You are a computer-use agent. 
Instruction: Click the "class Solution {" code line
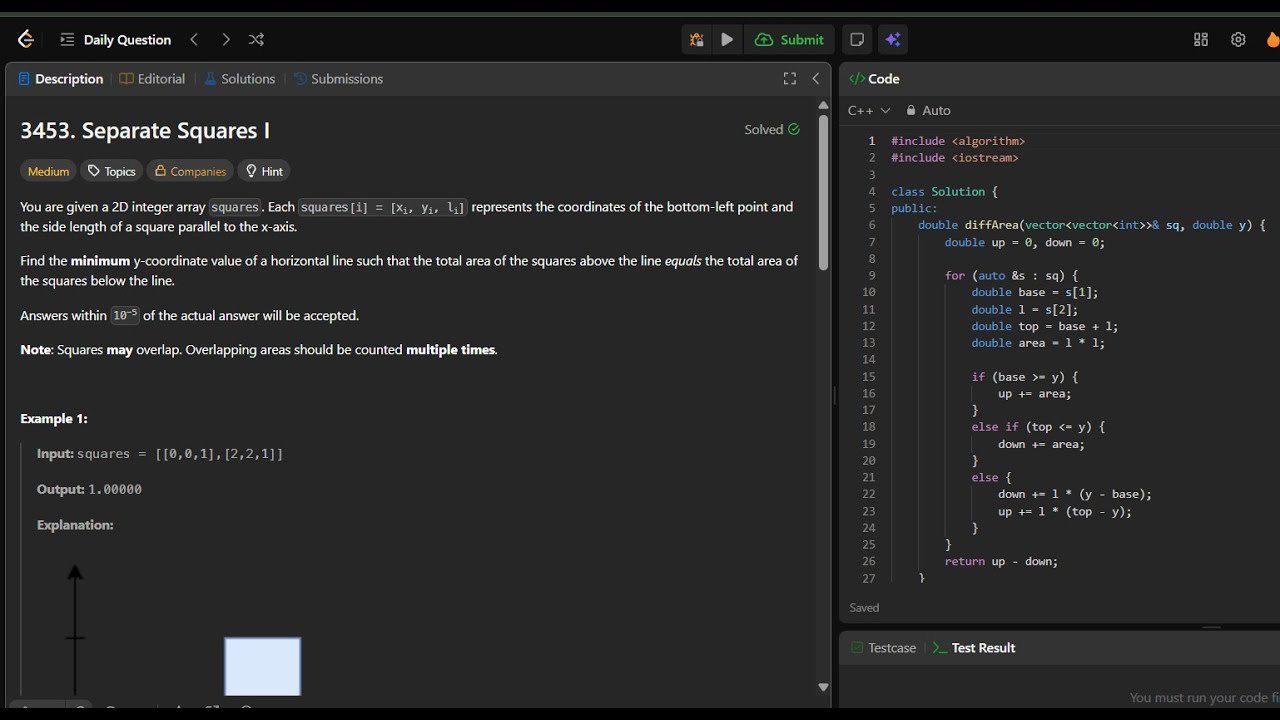pos(945,191)
